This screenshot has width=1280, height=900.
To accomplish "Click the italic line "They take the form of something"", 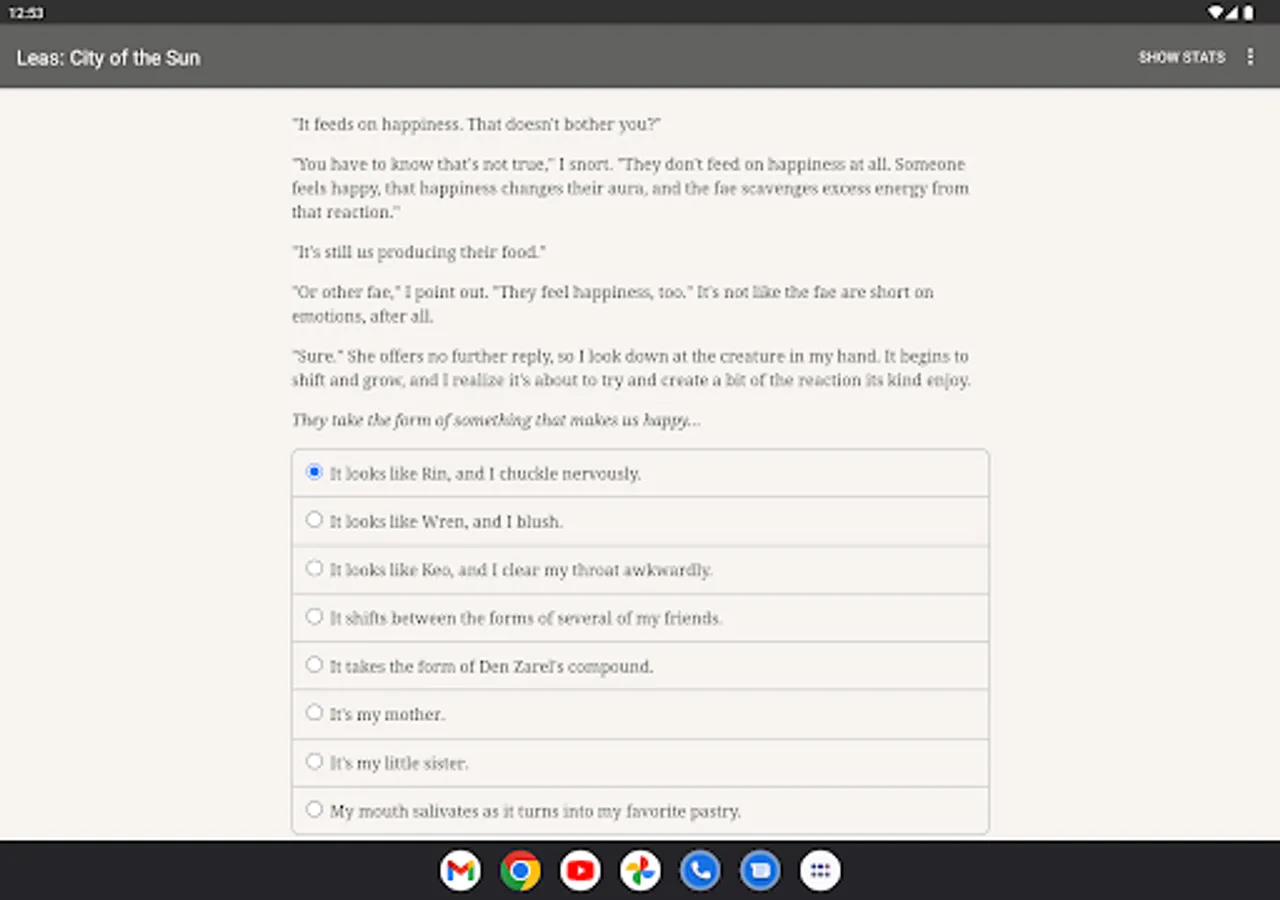I will coord(496,420).
